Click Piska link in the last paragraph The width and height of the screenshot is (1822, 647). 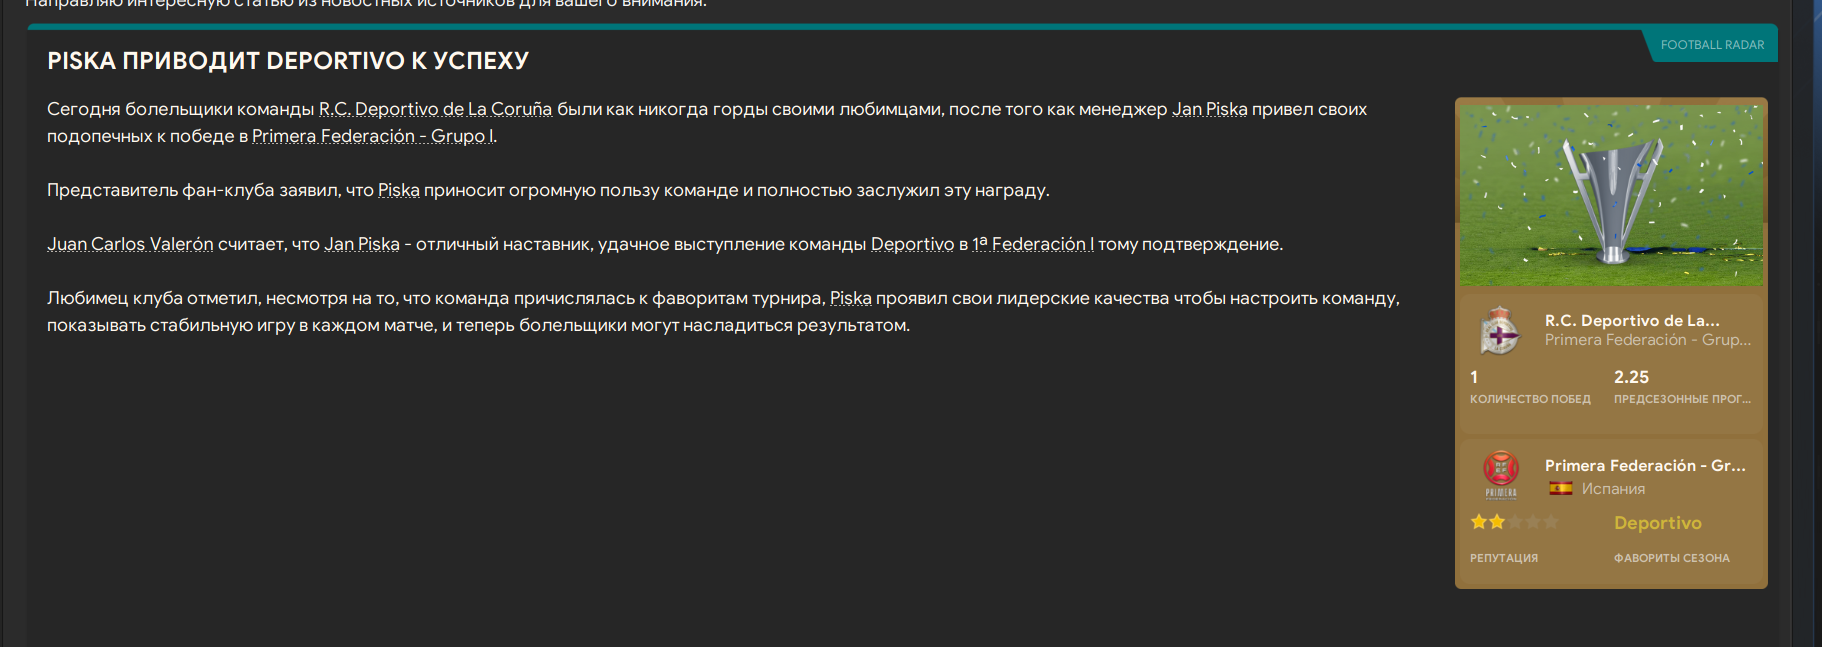coord(850,298)
